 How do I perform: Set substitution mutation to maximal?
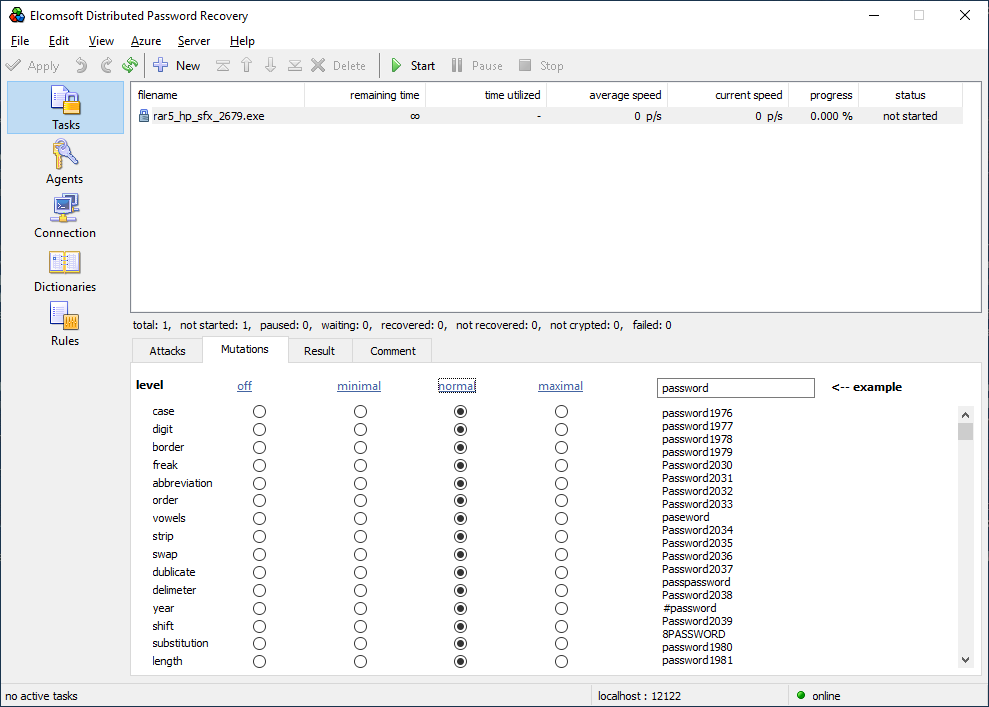coord(561,644)
